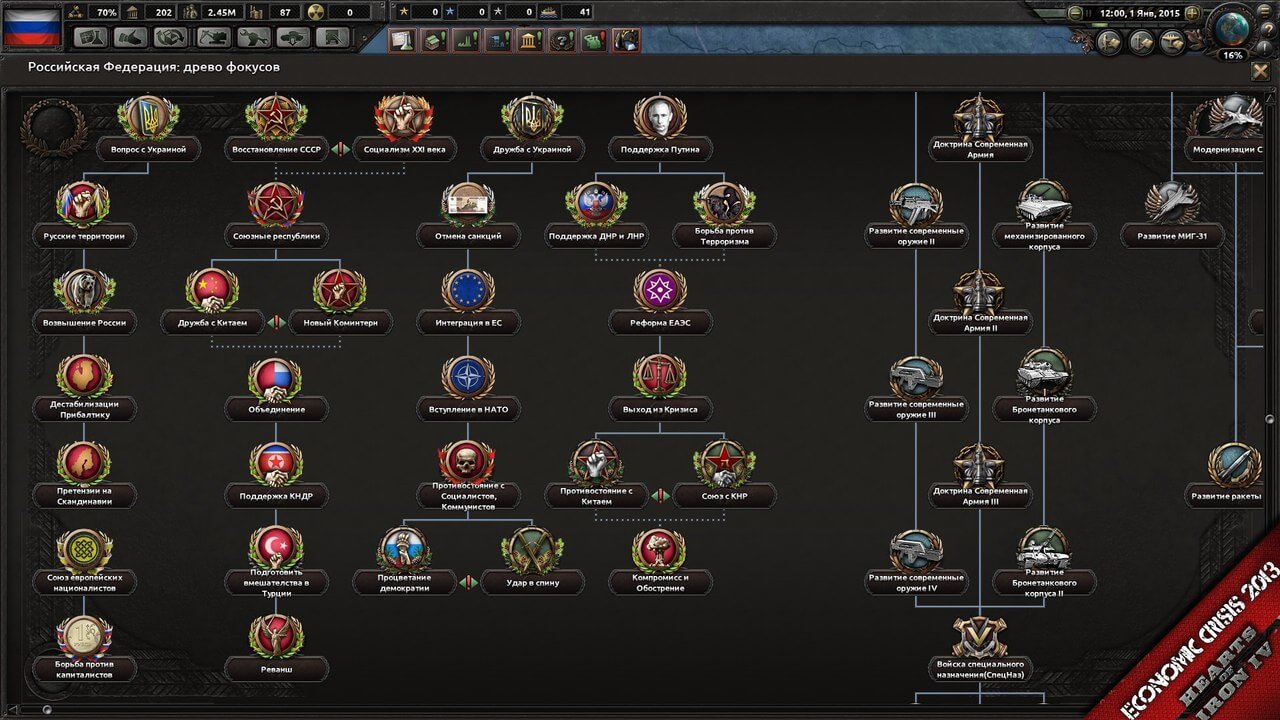Open country view via Russian flag

pyautogui.click(x=31, y=27)
